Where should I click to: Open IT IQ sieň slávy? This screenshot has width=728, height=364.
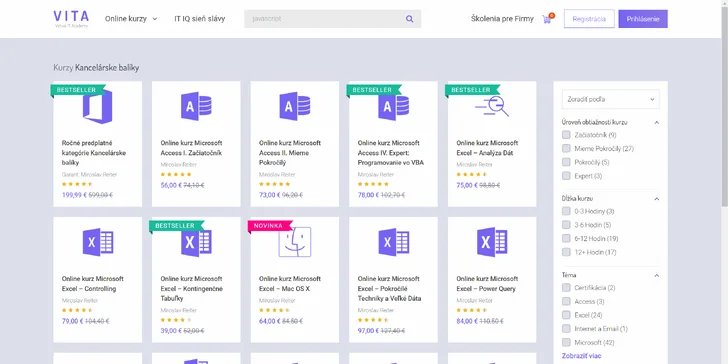pyautogui.click(x=200, y=19)
